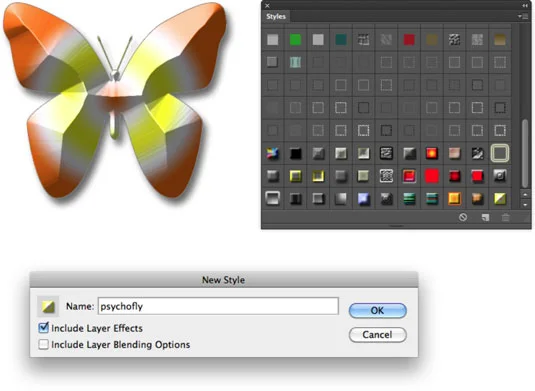
Task: Apply the flat red swatch in top row
Action: point(409,40)
